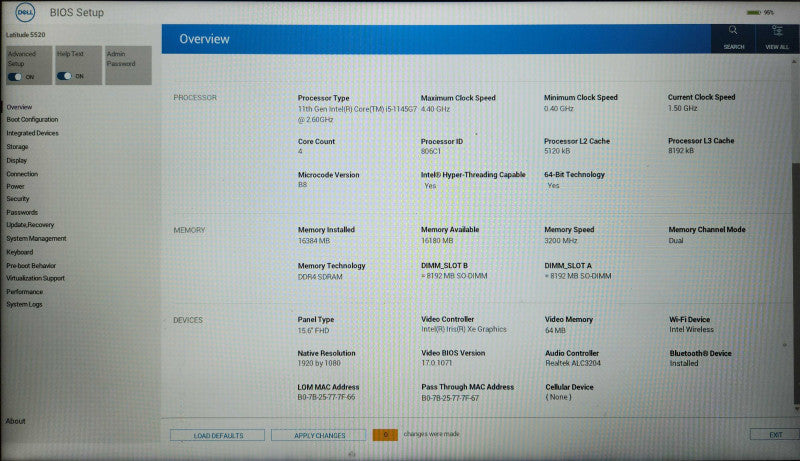Click the Load Defaults button
Viewport: 800px width, 461px height.
[x=217, y=436]
